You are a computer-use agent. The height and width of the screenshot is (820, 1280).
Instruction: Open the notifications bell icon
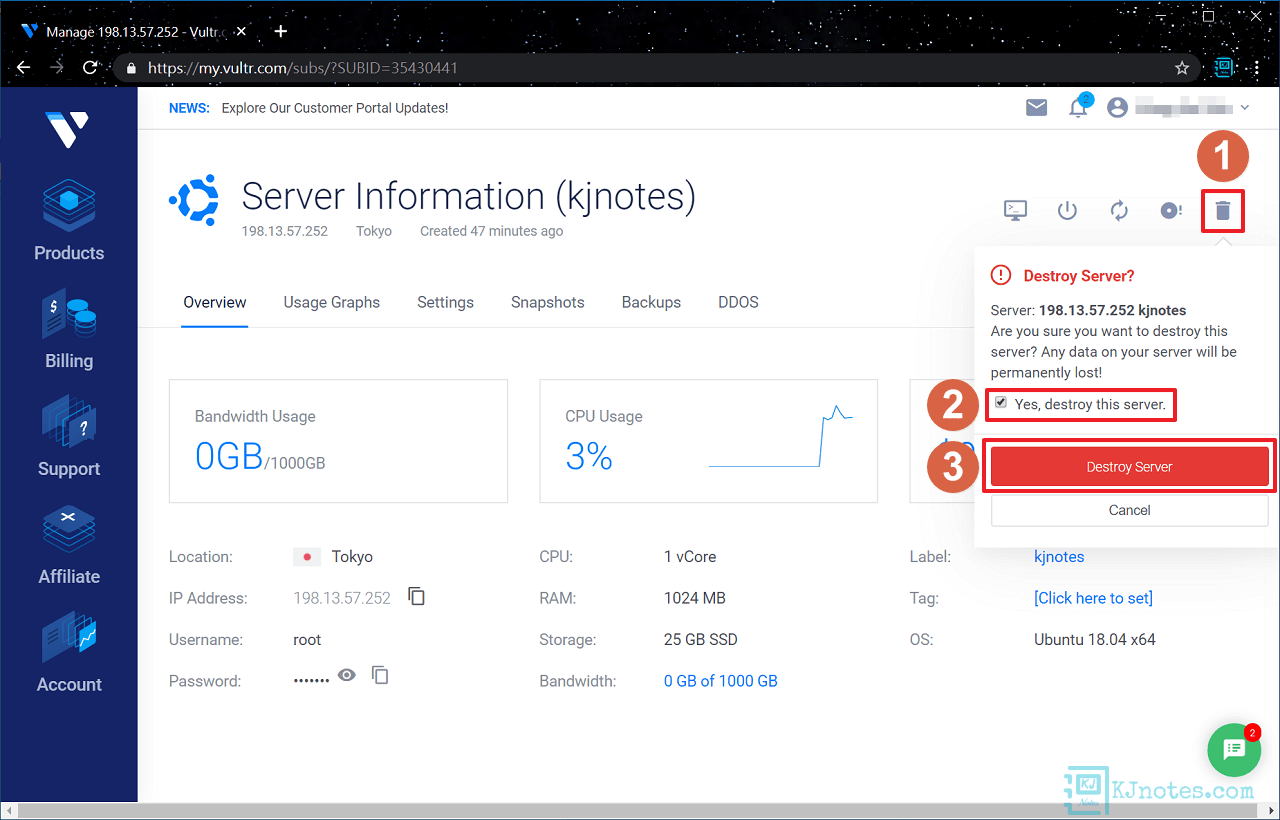pos(1078,108)
